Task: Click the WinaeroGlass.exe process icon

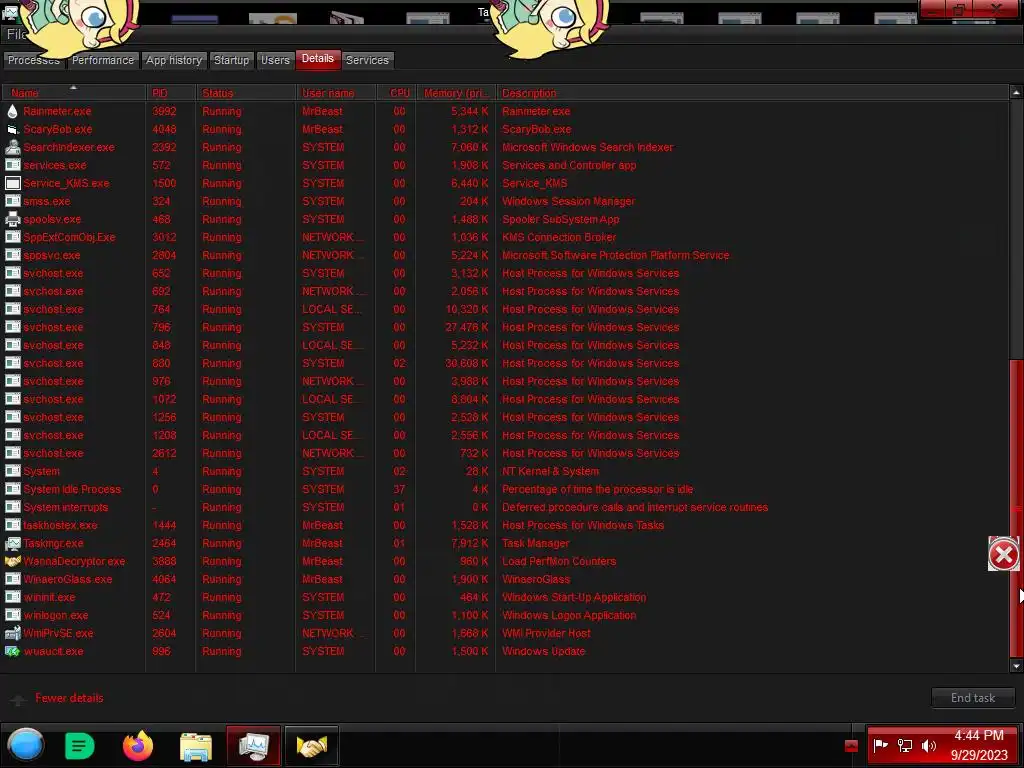Action: (12, 579)
